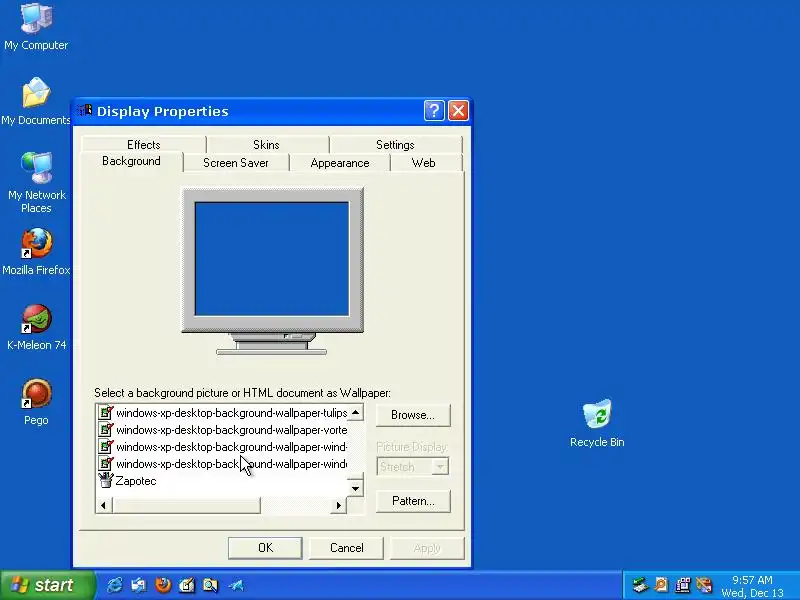This screenshot has height=600, width=800.
Task: Click the magnifier folder quick launch icon
Action: tap(210, 585)
